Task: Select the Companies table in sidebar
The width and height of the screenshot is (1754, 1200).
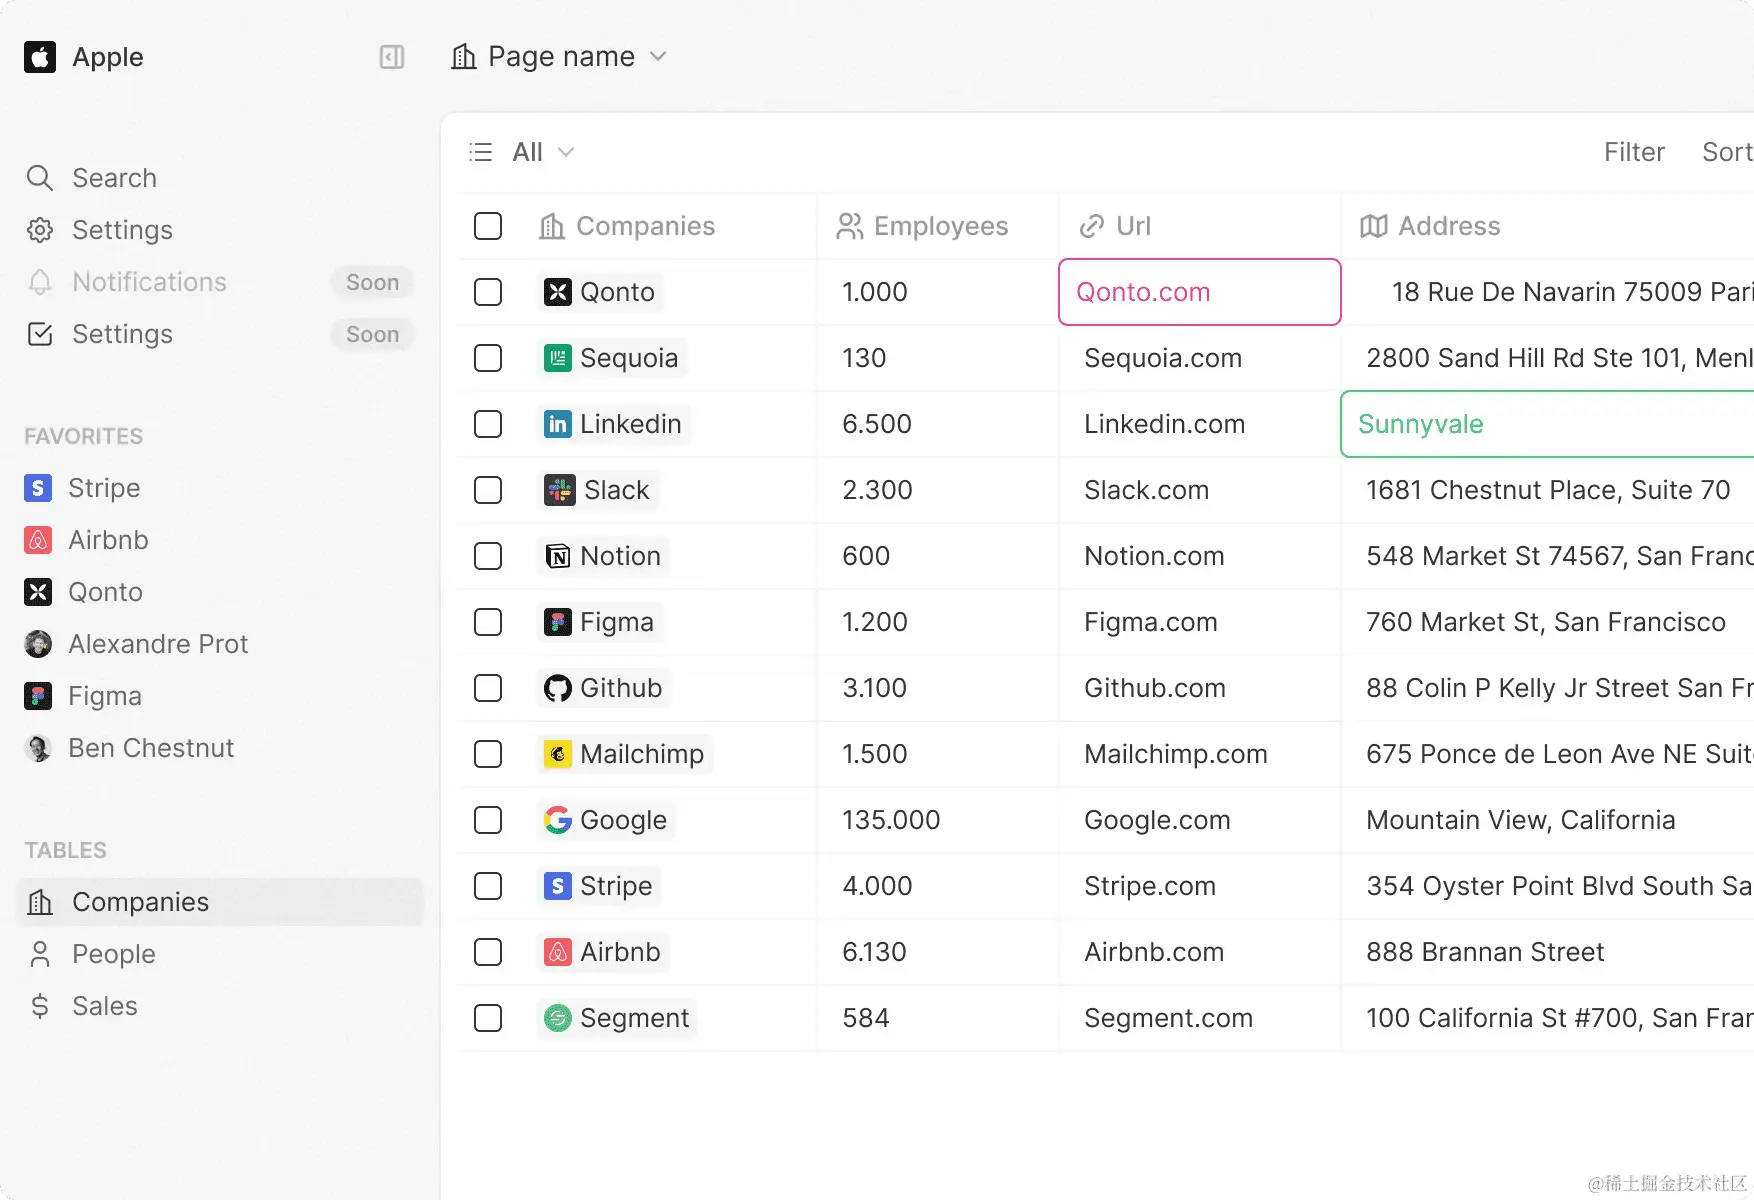Action: tap(220, 902)
